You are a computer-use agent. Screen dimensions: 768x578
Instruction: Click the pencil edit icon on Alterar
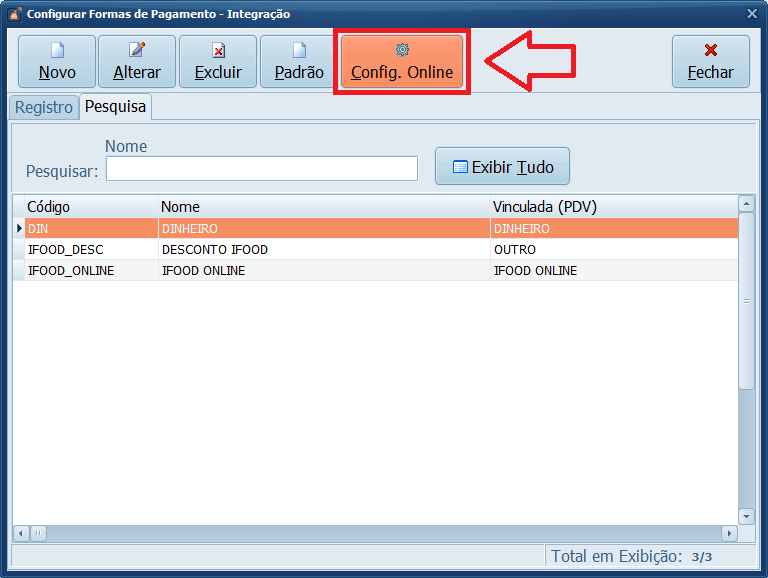(137, 50)
